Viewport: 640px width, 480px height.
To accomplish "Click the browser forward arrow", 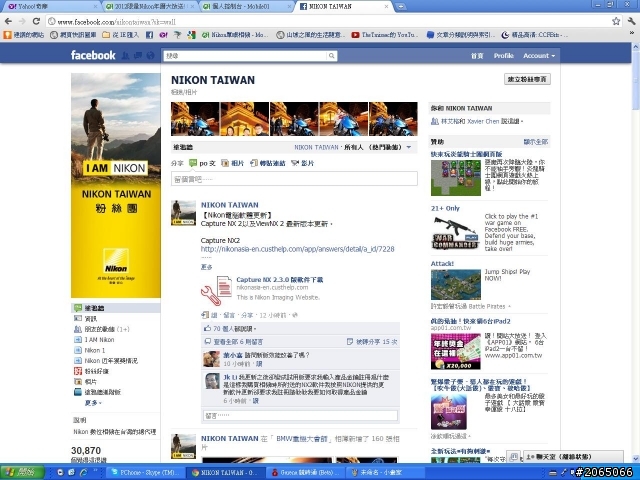I will (22, 21).
